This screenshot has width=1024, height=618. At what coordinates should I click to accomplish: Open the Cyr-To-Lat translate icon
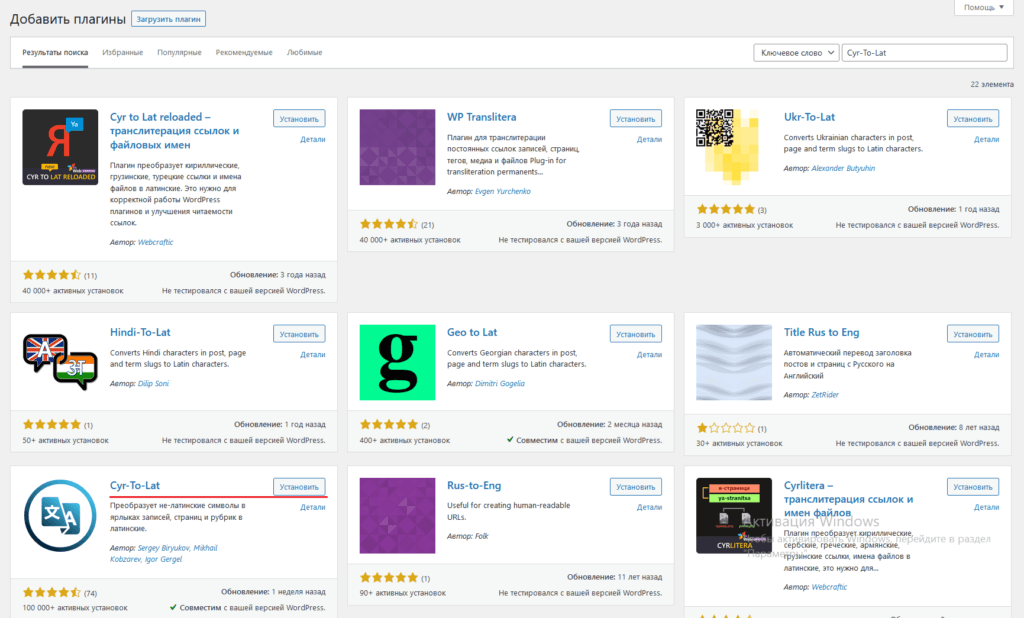(60, 515)
